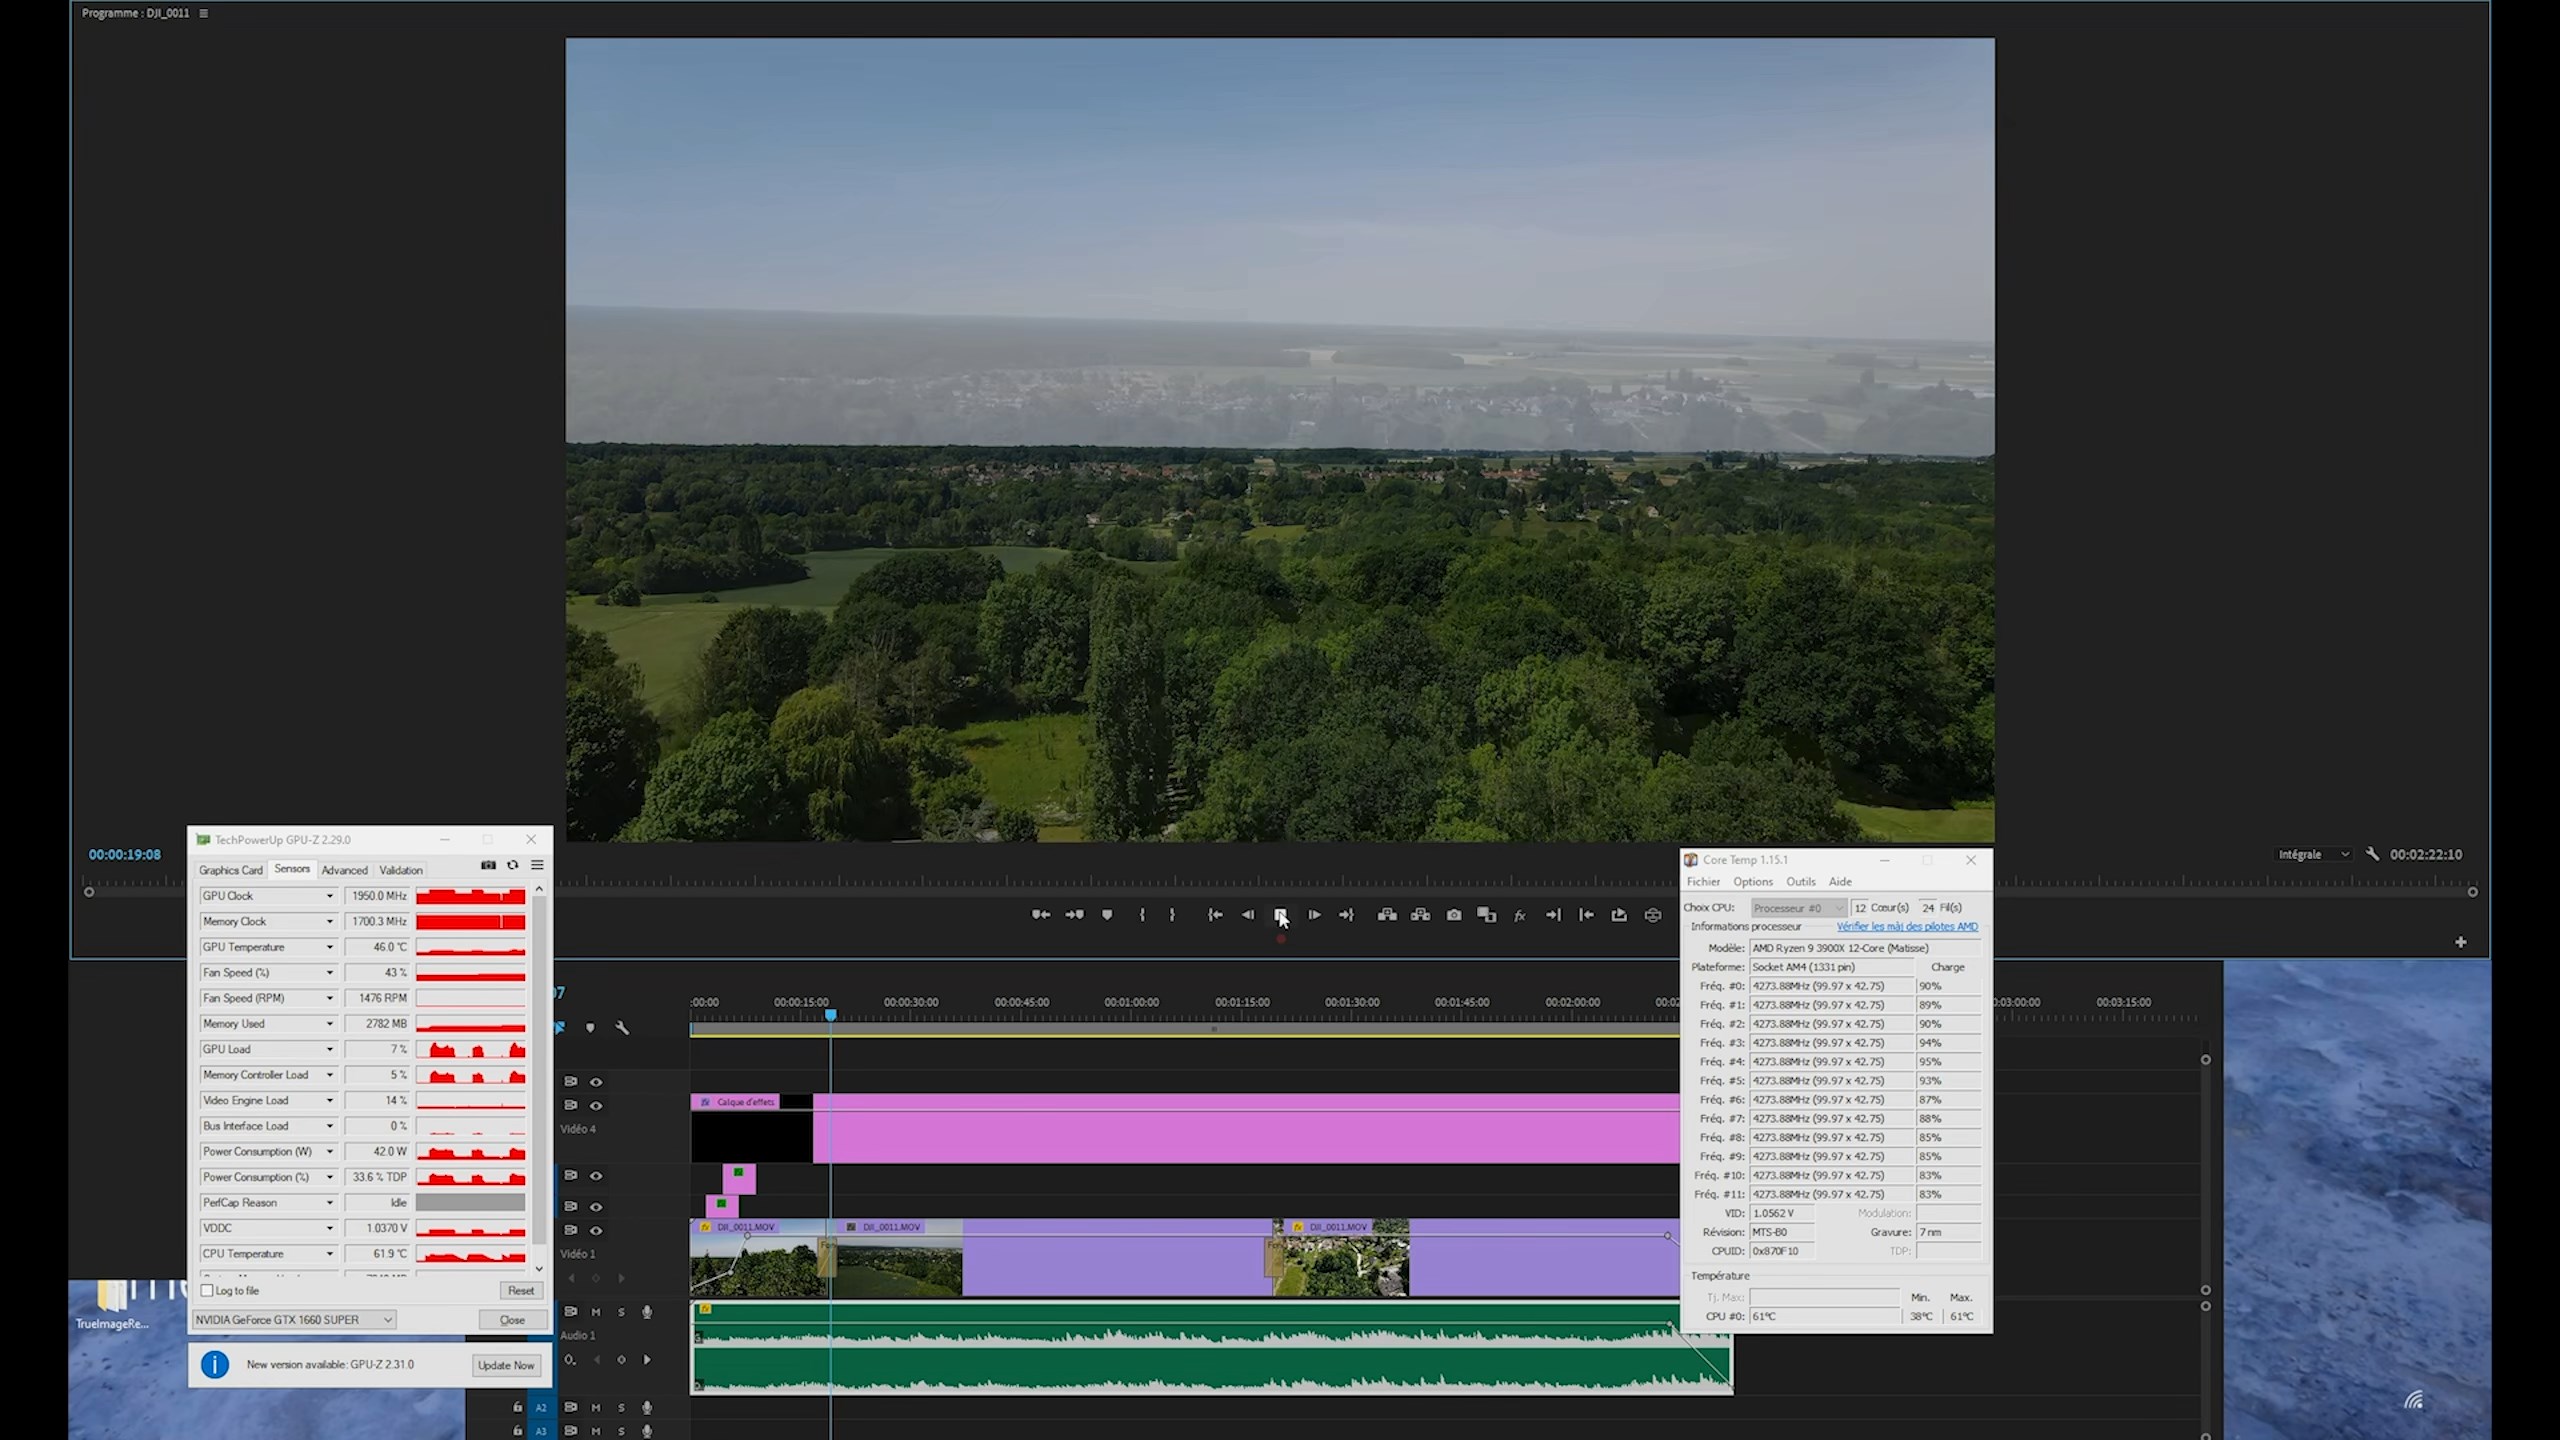
Task: Open the GPU Clock sensor dropdown
Action: [329, 896]
